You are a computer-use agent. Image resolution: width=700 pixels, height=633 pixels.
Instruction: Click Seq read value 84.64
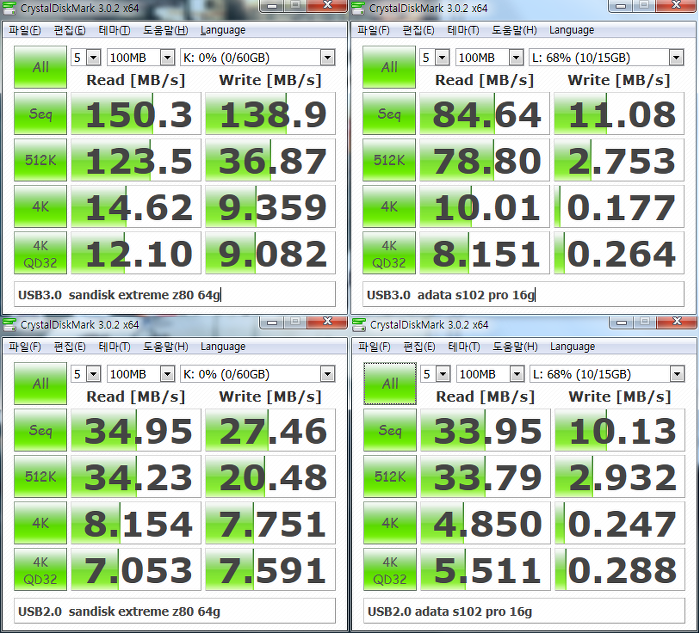(x=484, y=113)
